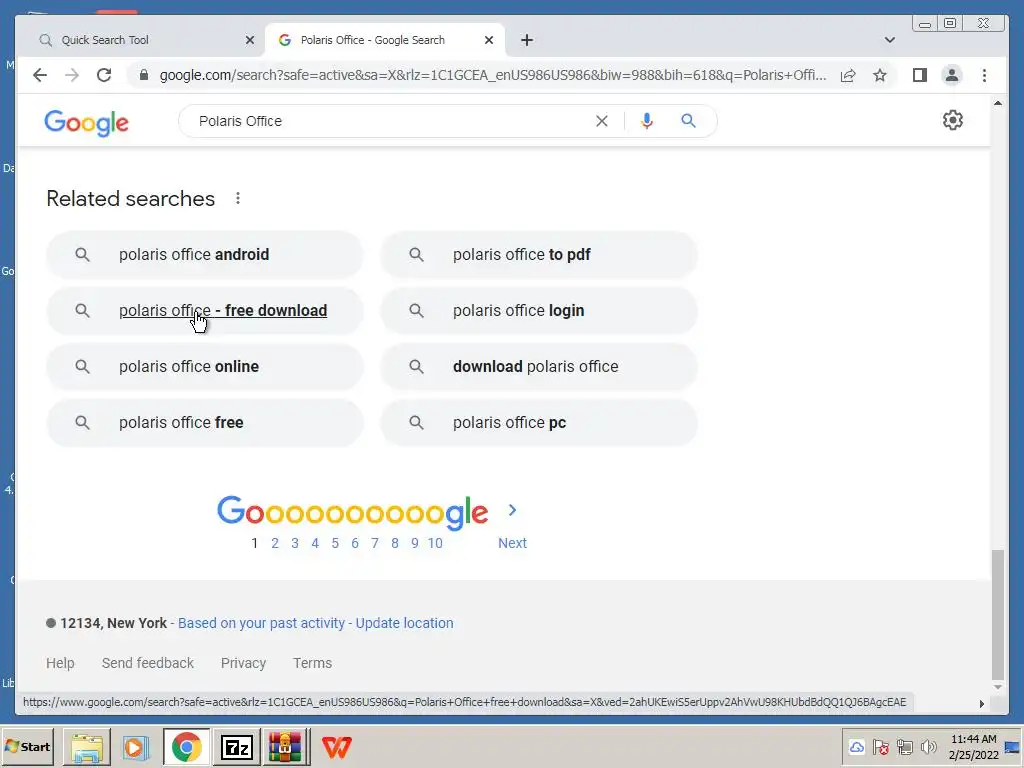Open download polaris office suggestion
1024x768 pixels.
click(539, 367)
